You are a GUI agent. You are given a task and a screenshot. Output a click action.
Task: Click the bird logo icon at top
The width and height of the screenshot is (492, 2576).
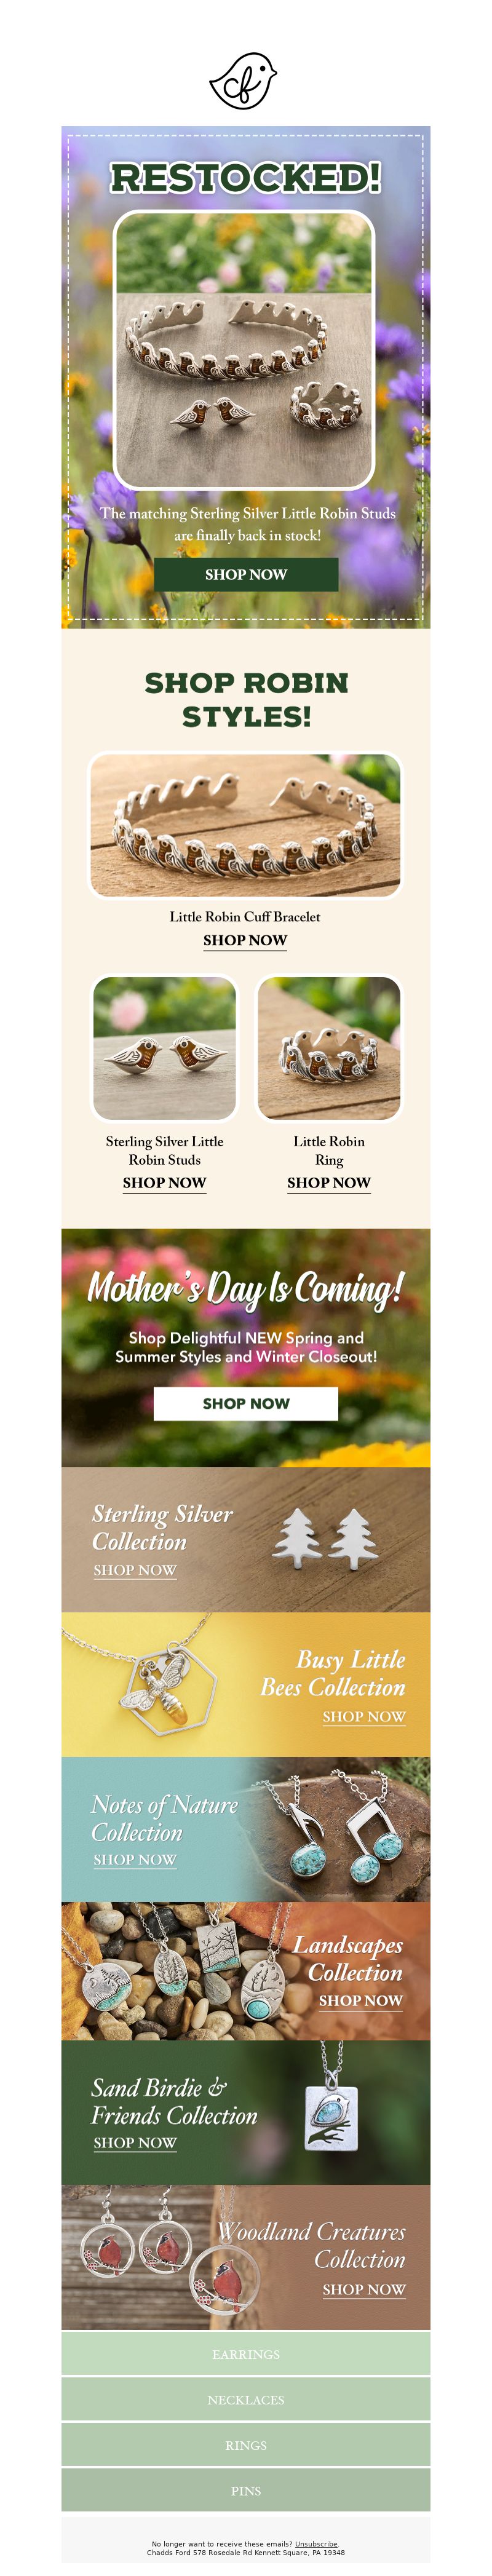243,81
